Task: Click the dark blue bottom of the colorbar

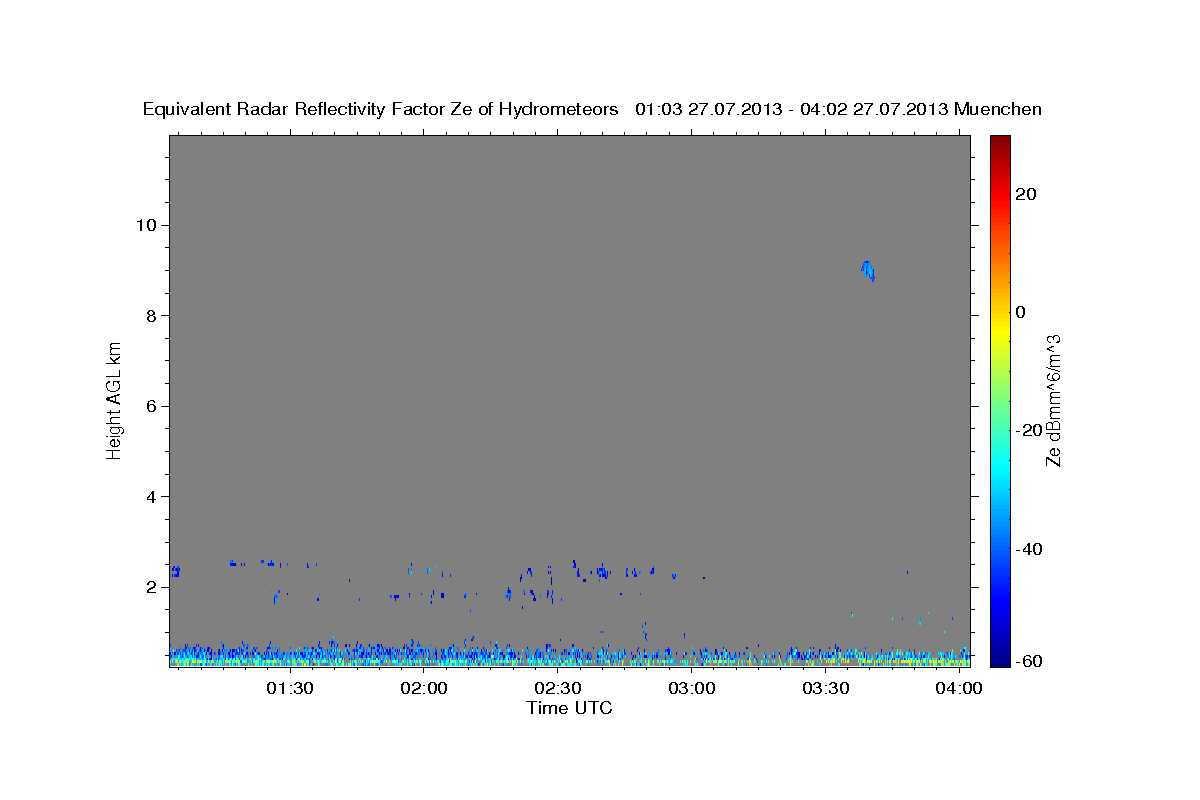Action: tap(1000, 656)
